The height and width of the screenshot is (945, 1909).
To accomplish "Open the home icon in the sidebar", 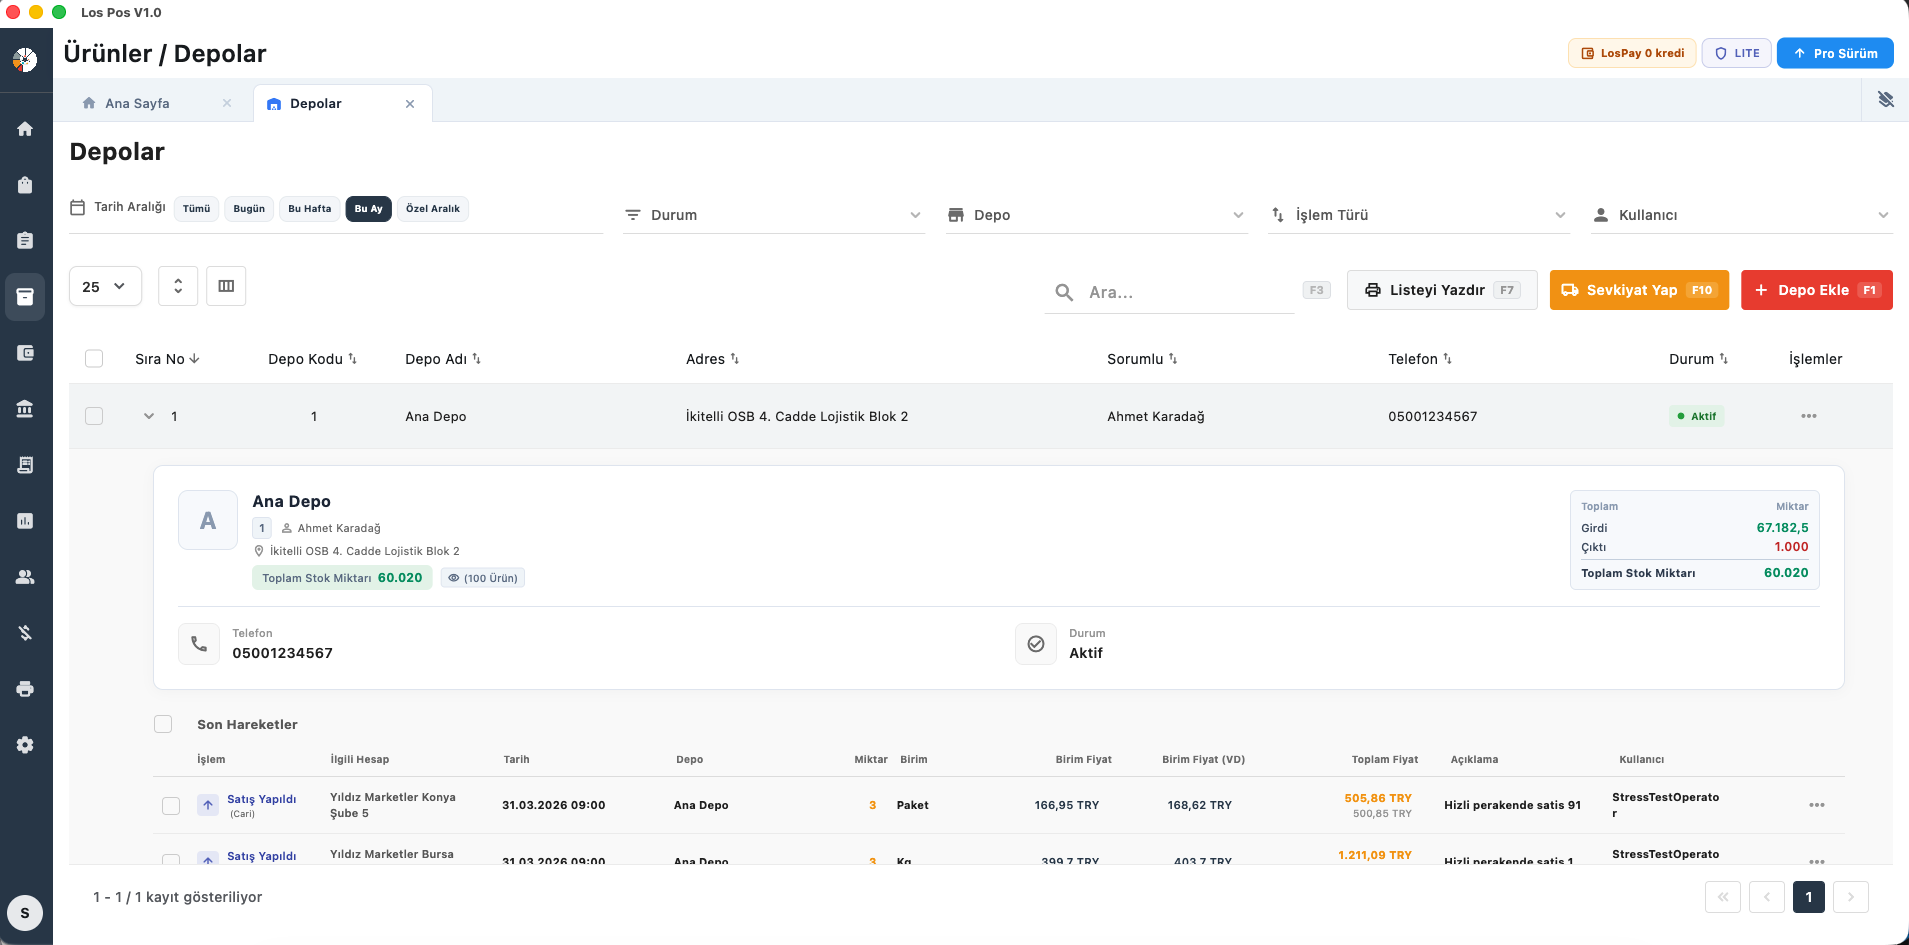I will click(25, 129).
